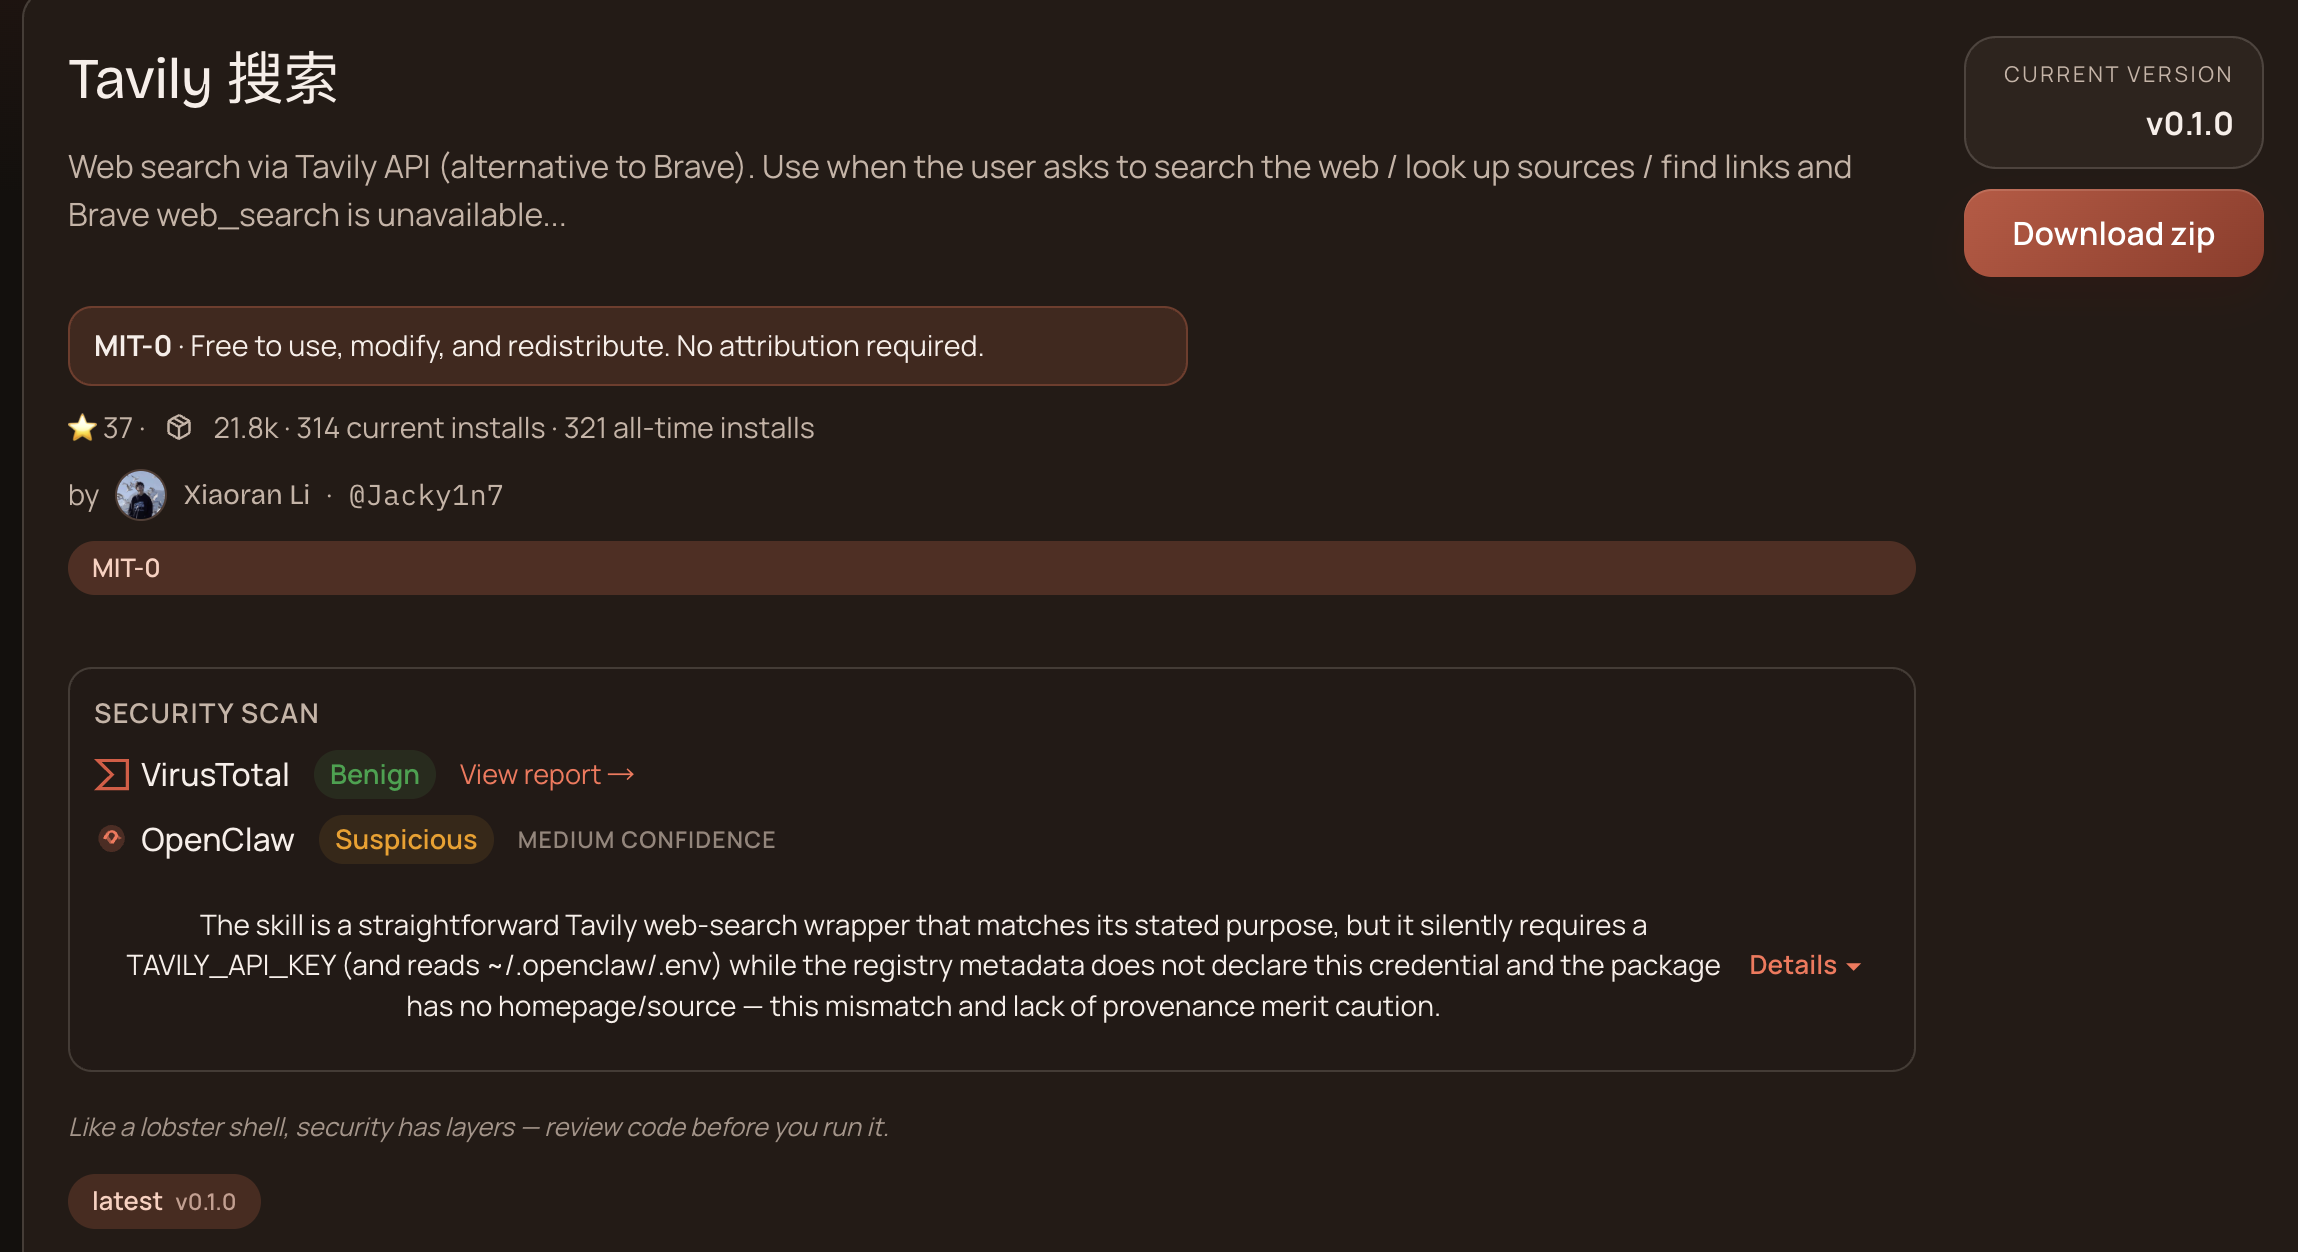
Task: Click the Benign status badge
Action: pyautogui.click(x=375, y=775)
